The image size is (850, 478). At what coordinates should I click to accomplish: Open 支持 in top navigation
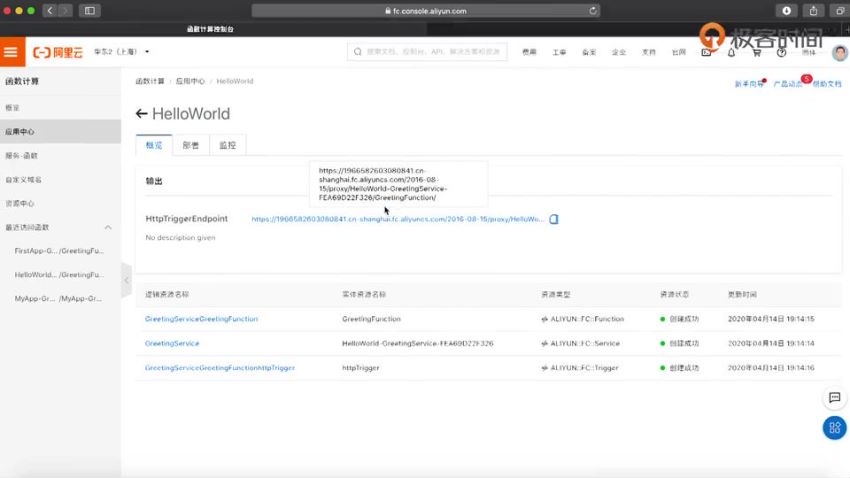click(x=648, y=53)
